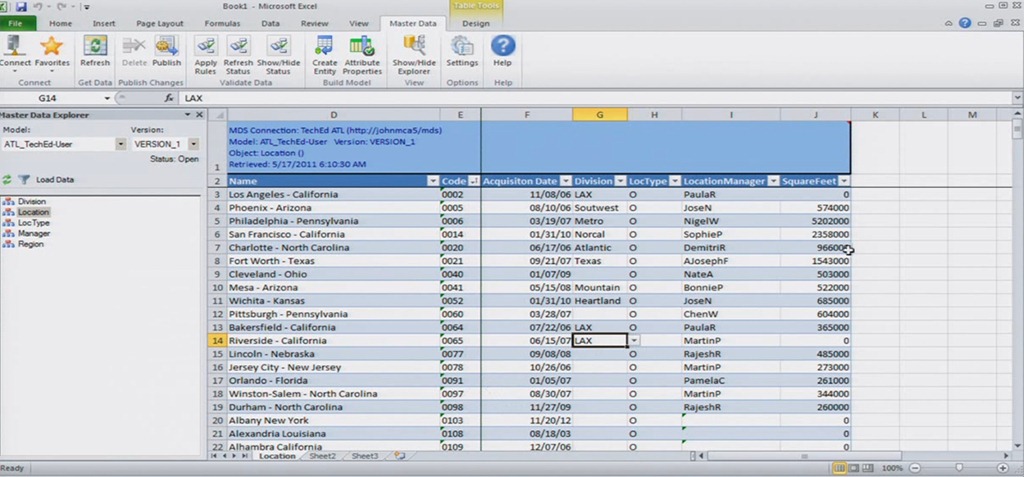Viewport: 1024px width, 477px height.
Task: Switch to the Home ribbon tab
Action: (61, 24)
